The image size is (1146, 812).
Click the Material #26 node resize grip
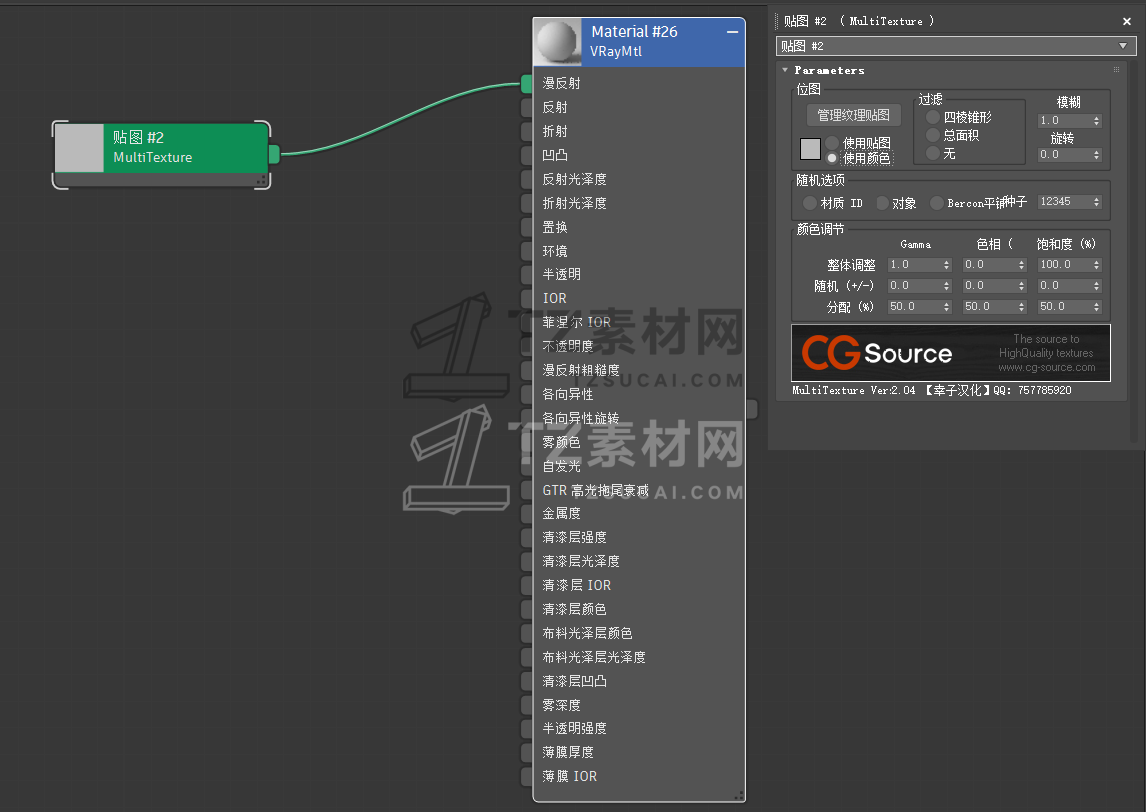coord(739,795)
